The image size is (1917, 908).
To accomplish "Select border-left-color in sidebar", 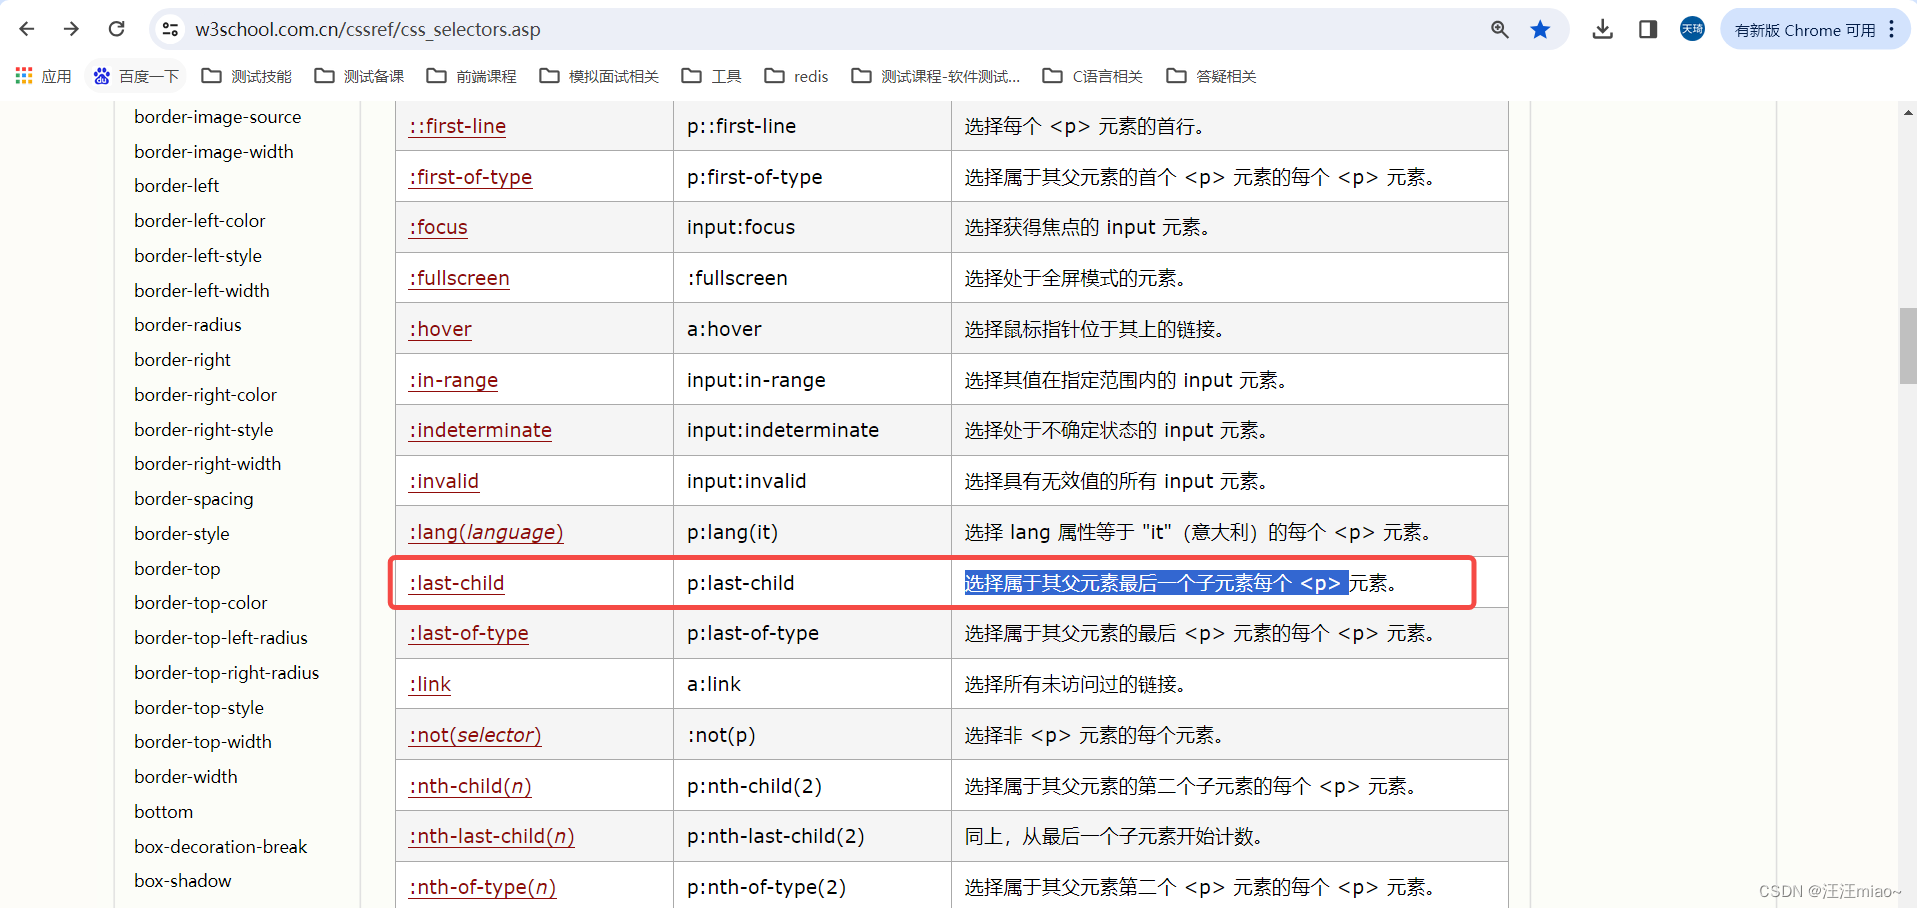I will pos(200,221).
